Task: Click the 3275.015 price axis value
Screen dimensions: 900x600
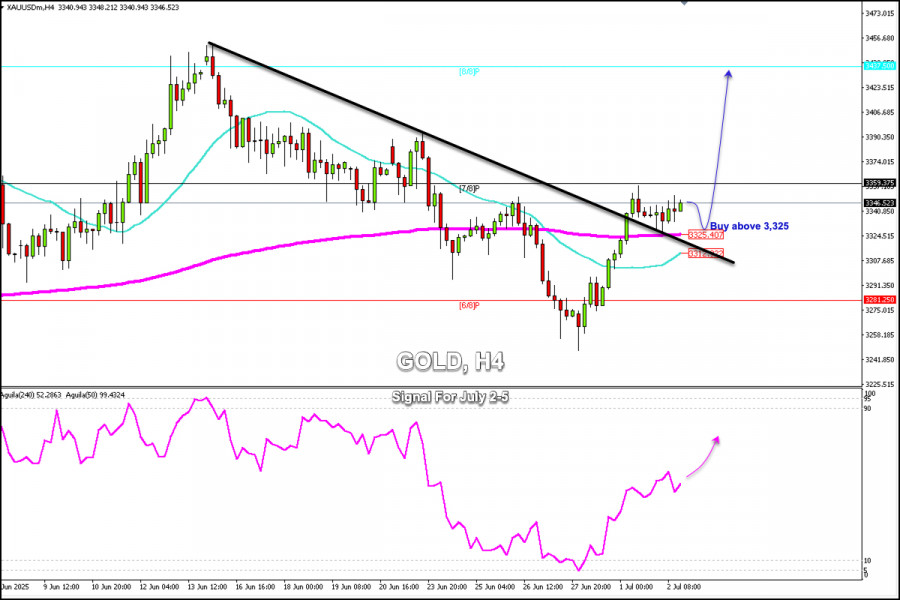Action: tap(880, 310)
